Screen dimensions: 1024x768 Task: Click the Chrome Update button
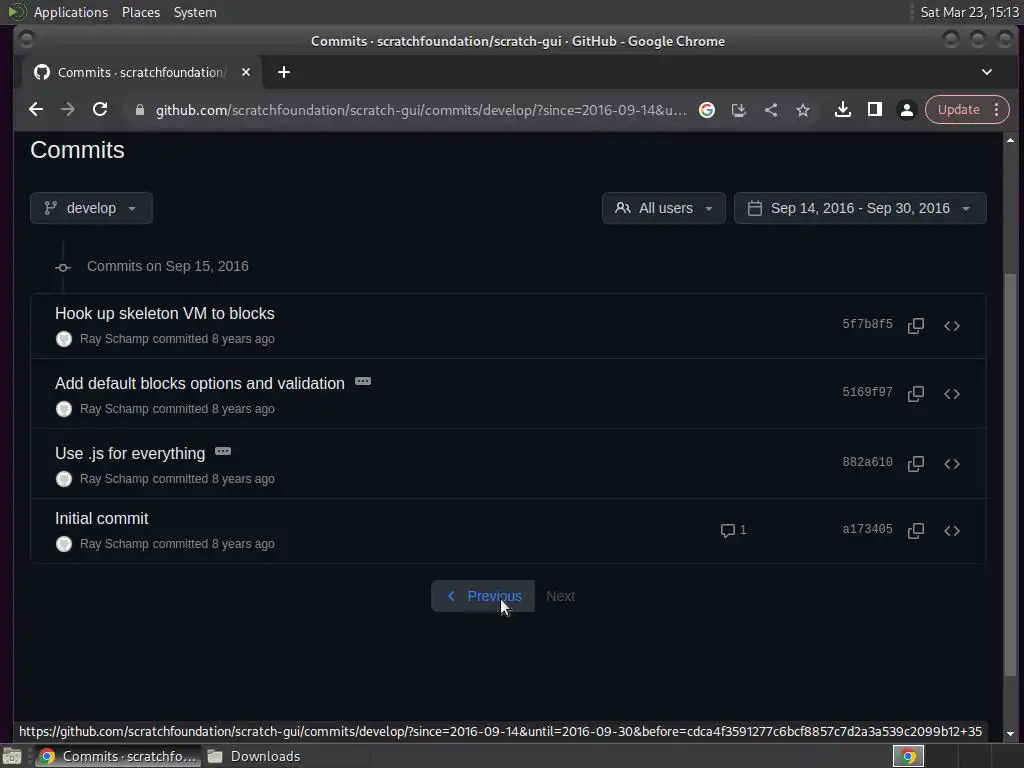(958, 110)
